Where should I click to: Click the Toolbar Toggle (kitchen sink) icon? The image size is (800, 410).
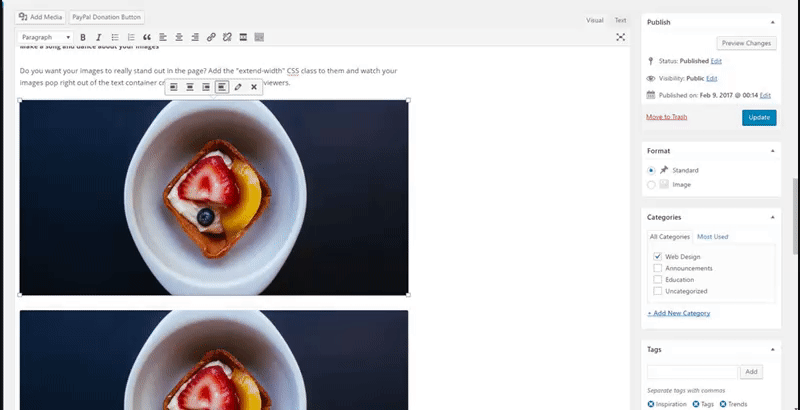pyautogui.click(x=259, y=37)
